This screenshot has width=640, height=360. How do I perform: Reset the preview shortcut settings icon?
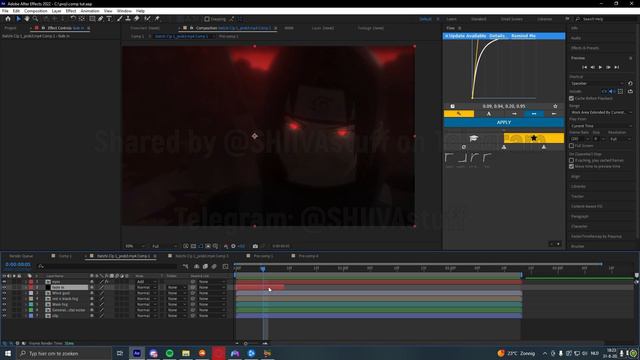630,83
